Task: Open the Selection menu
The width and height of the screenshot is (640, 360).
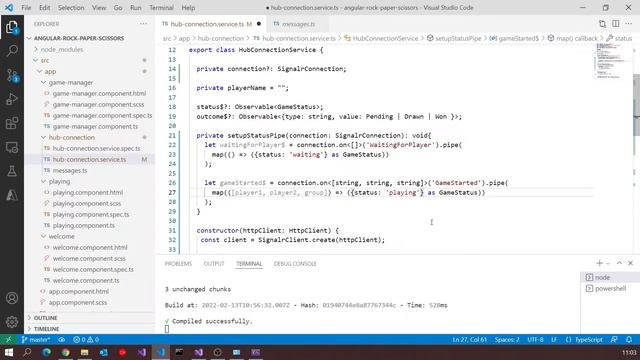Action: [x=71, y=8]
